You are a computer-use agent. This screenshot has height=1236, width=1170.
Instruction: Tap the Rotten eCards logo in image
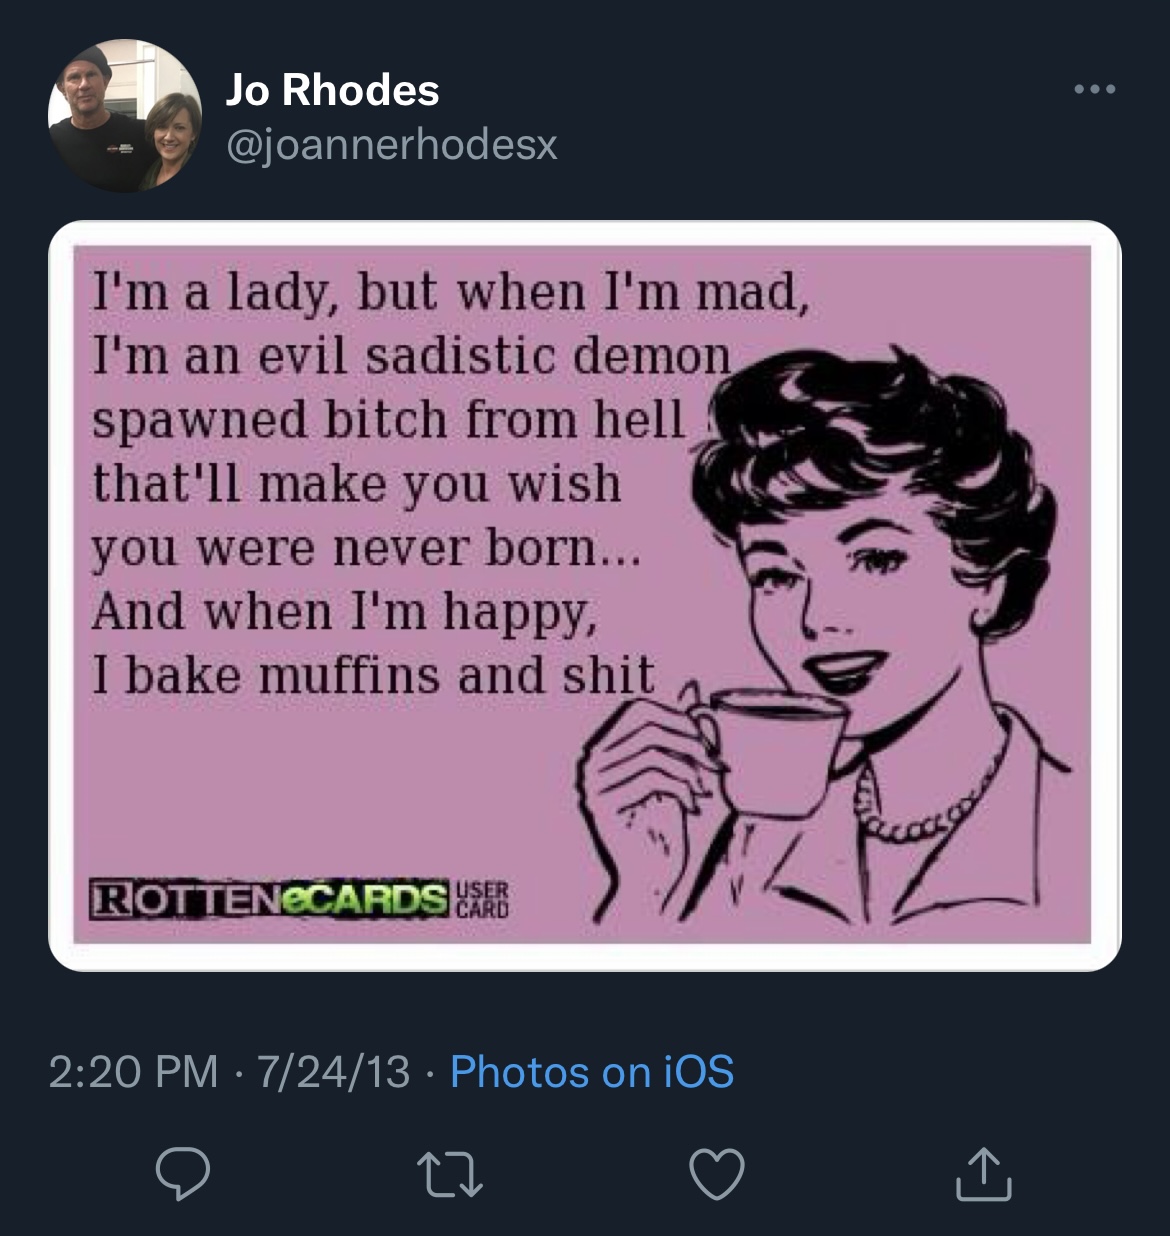click(x=269, y=897)
